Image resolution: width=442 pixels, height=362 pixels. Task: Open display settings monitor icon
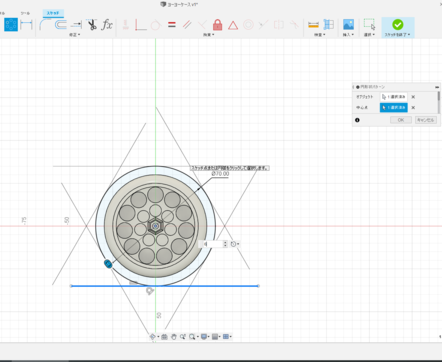(x=204, y=337)
